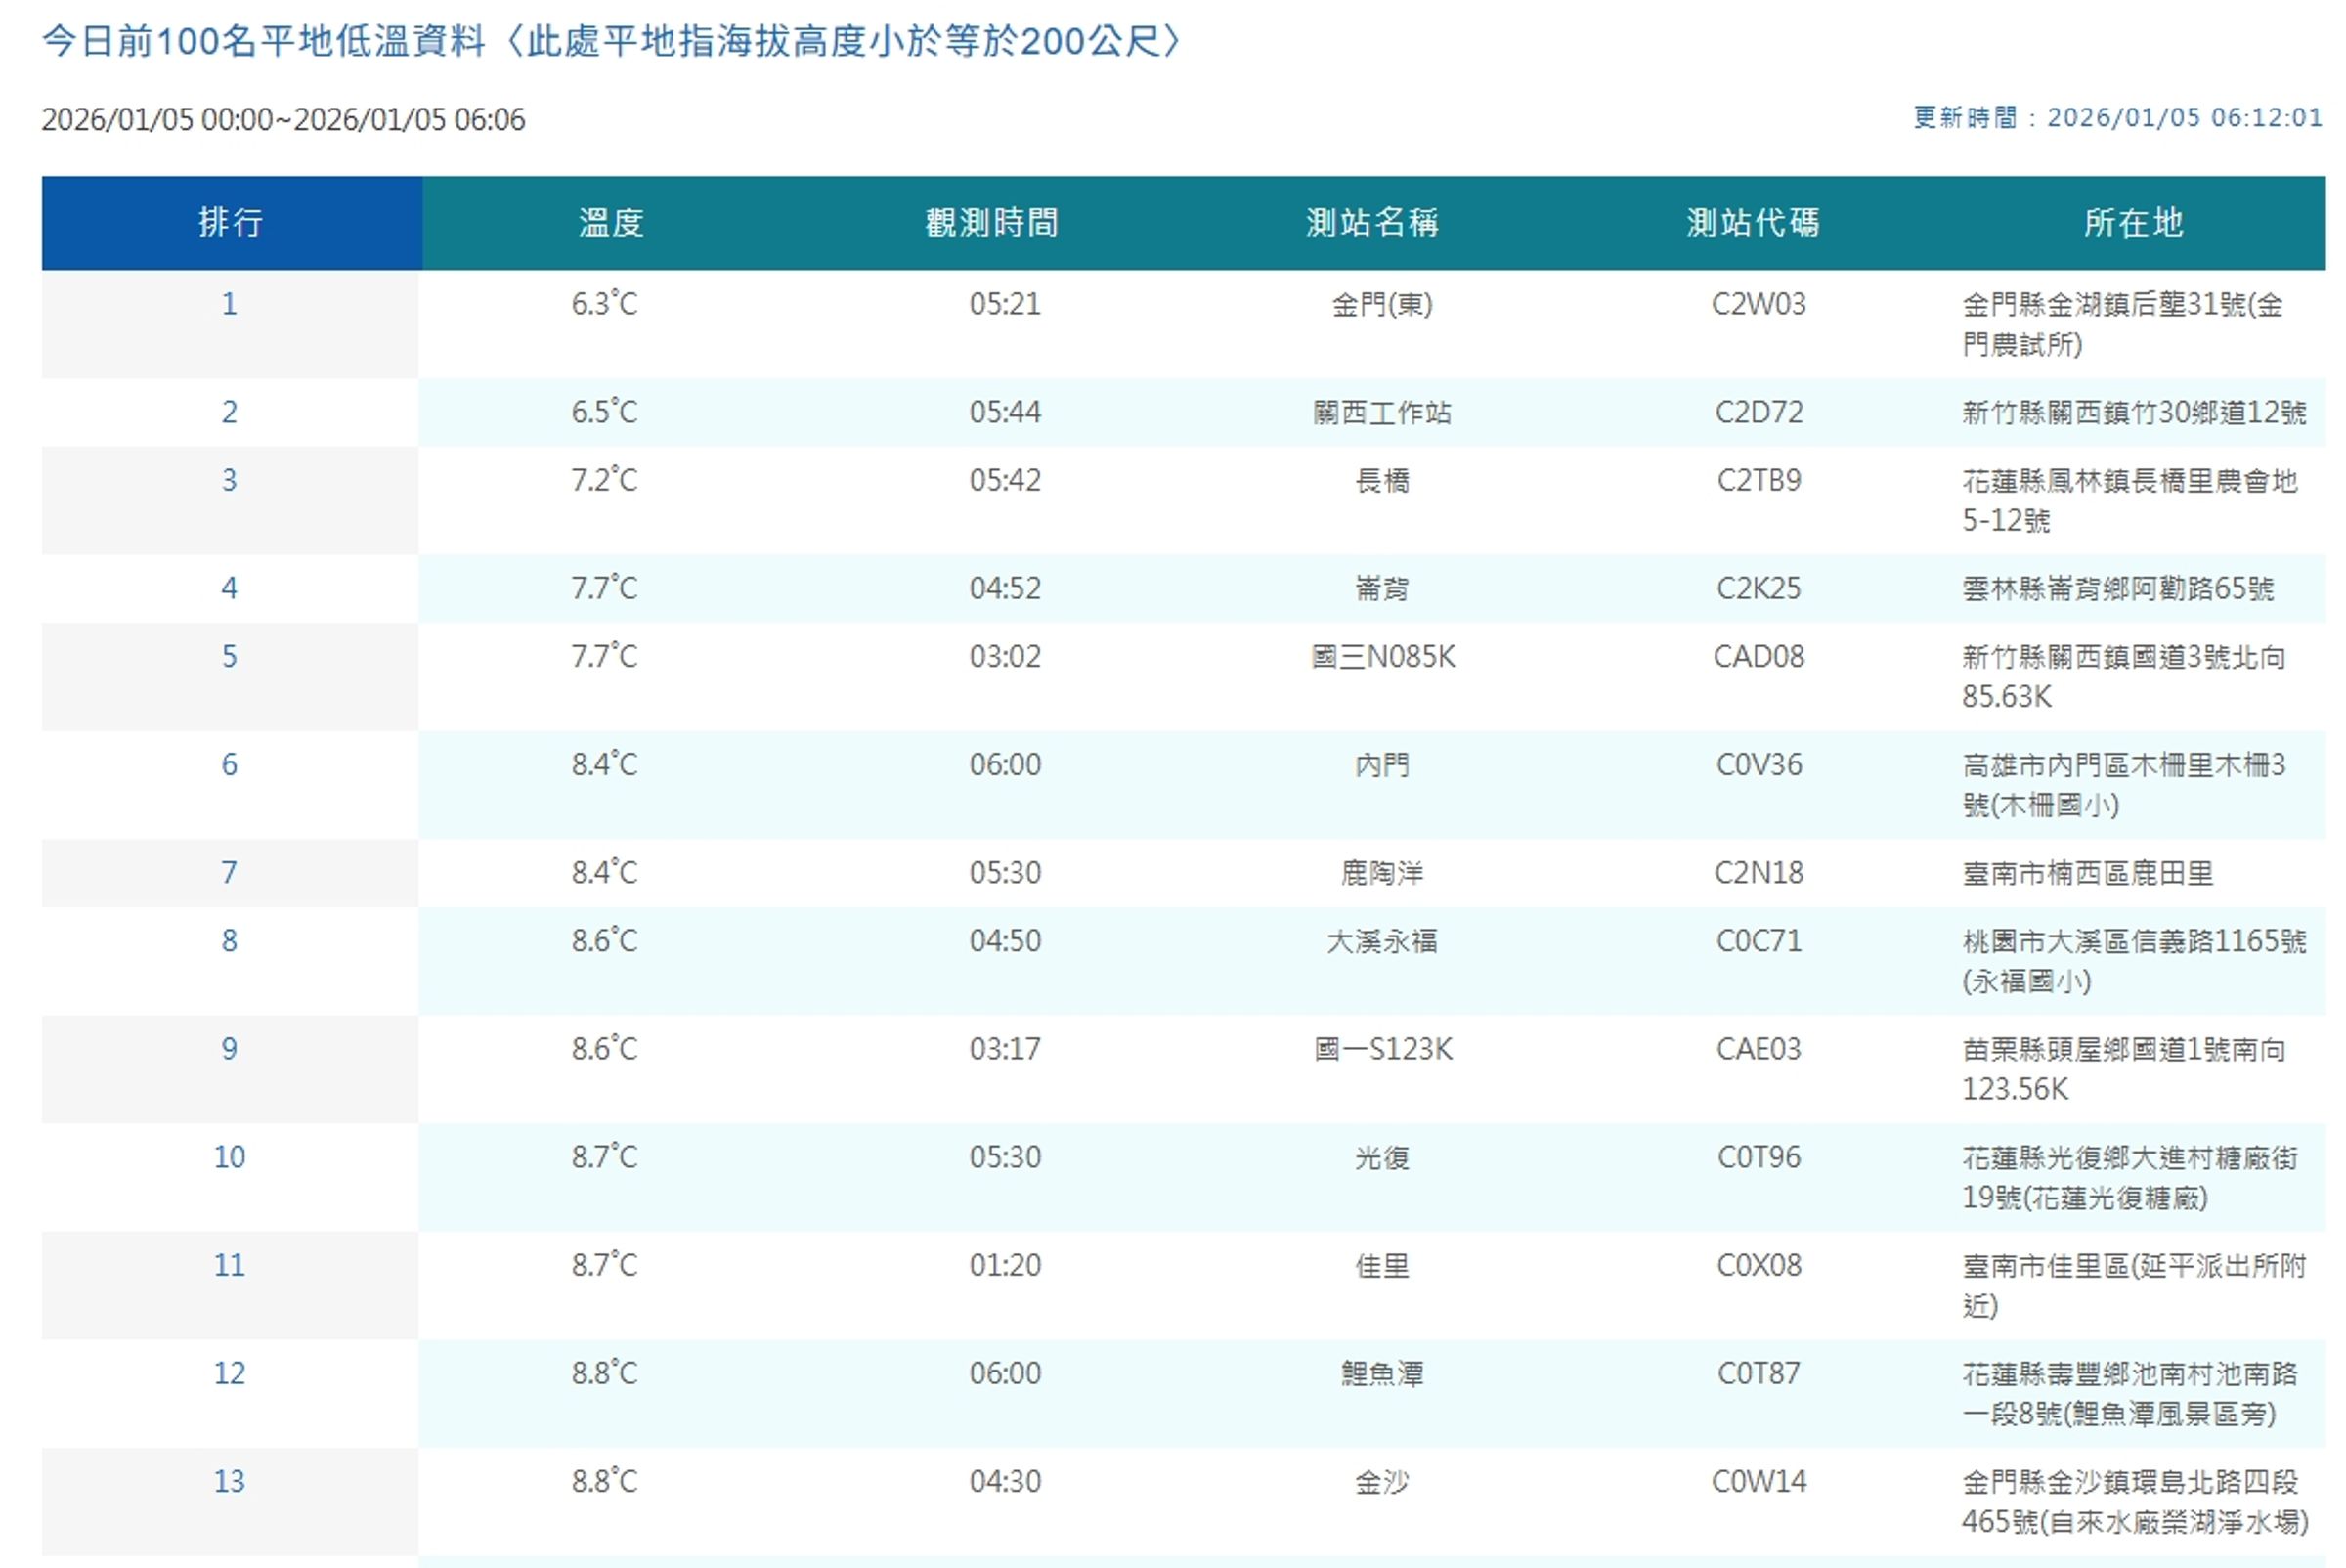Click observation time 05:21
Image resolution: width=2346 pixels, height=1568 pixels.
(x=1005, y=304)
